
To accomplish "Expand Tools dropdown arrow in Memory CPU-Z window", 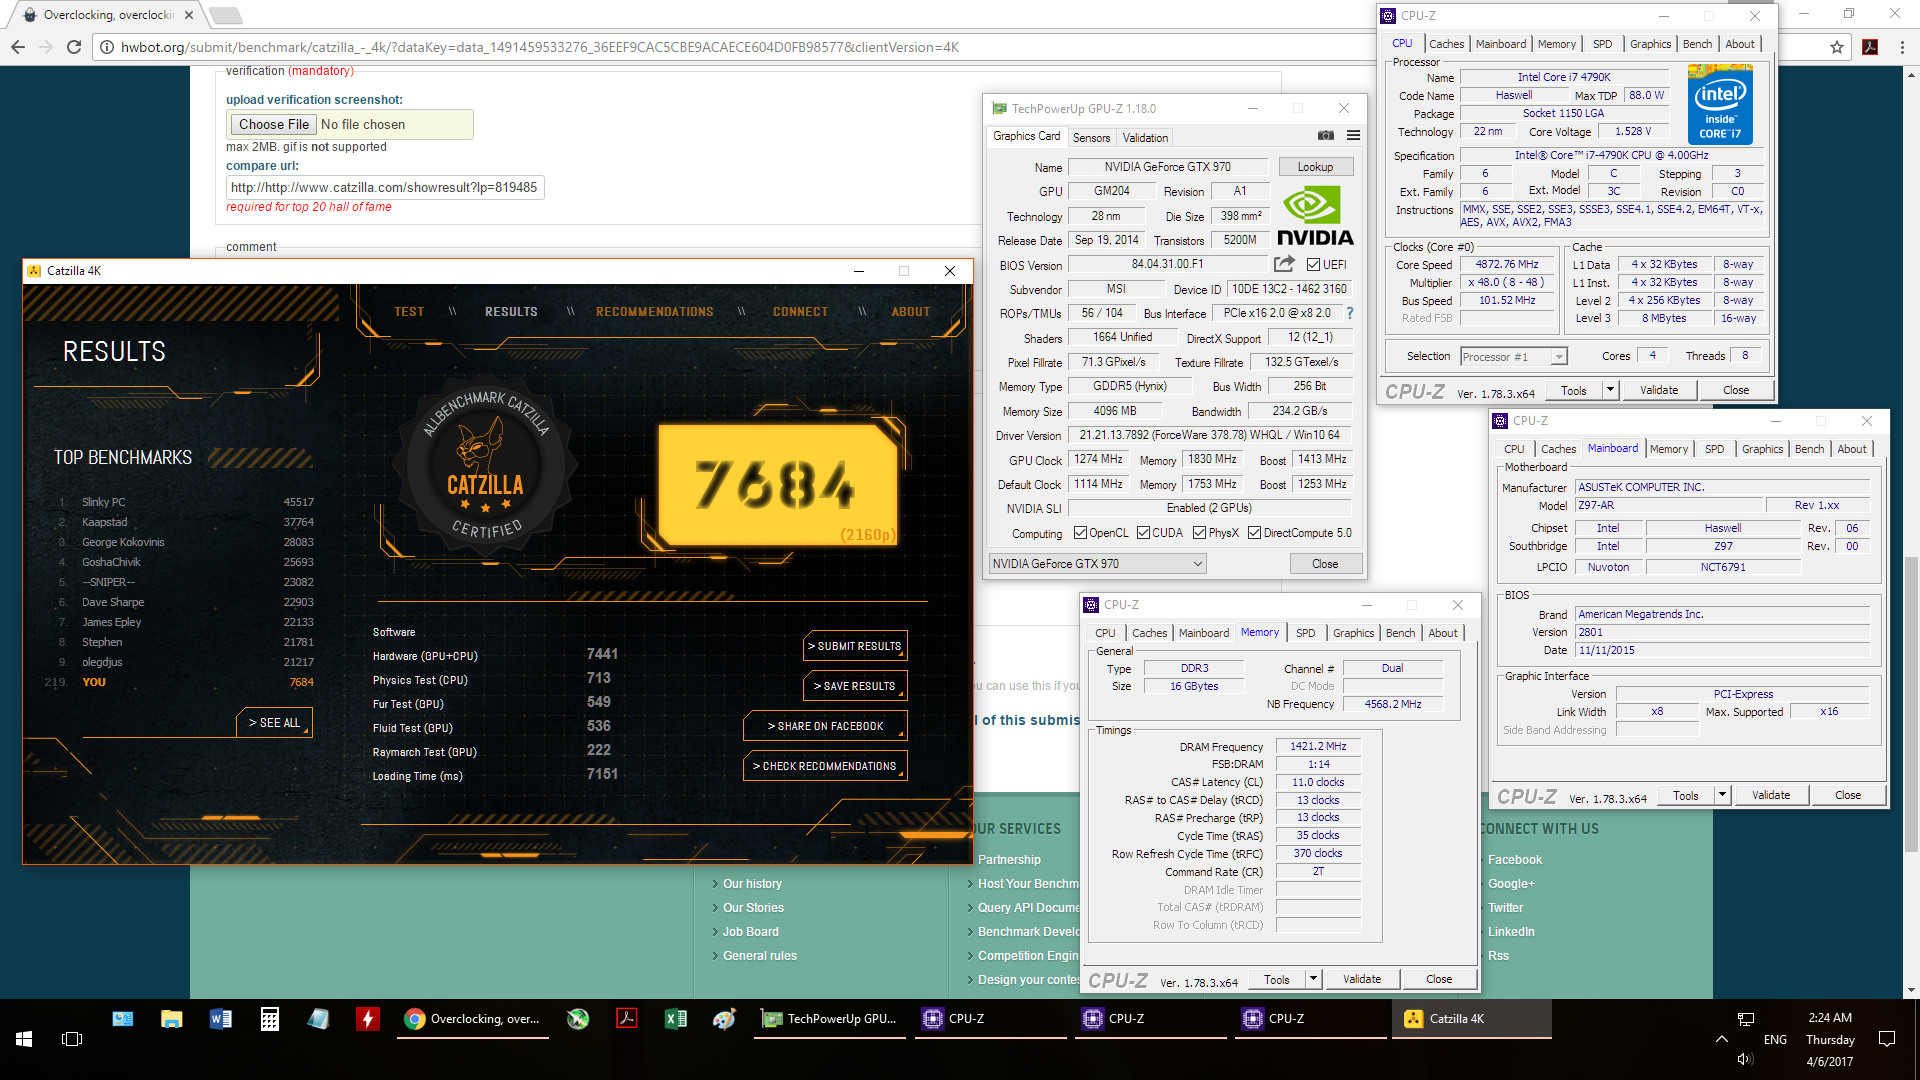I will tap(1313, 979).
